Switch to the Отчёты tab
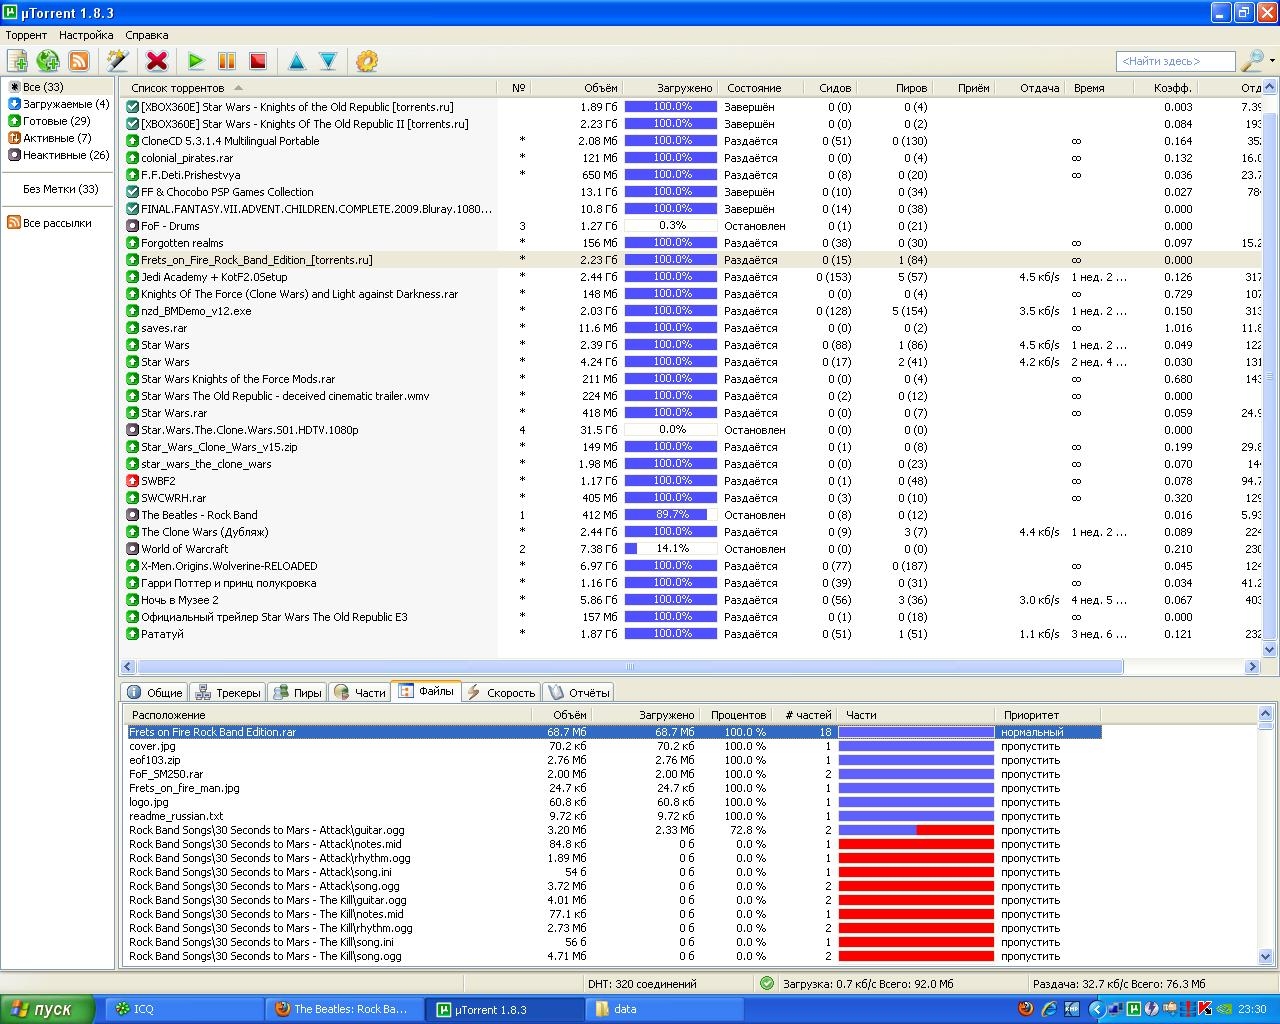This screenshot has height=1024, width=1280. coord(578,692)
